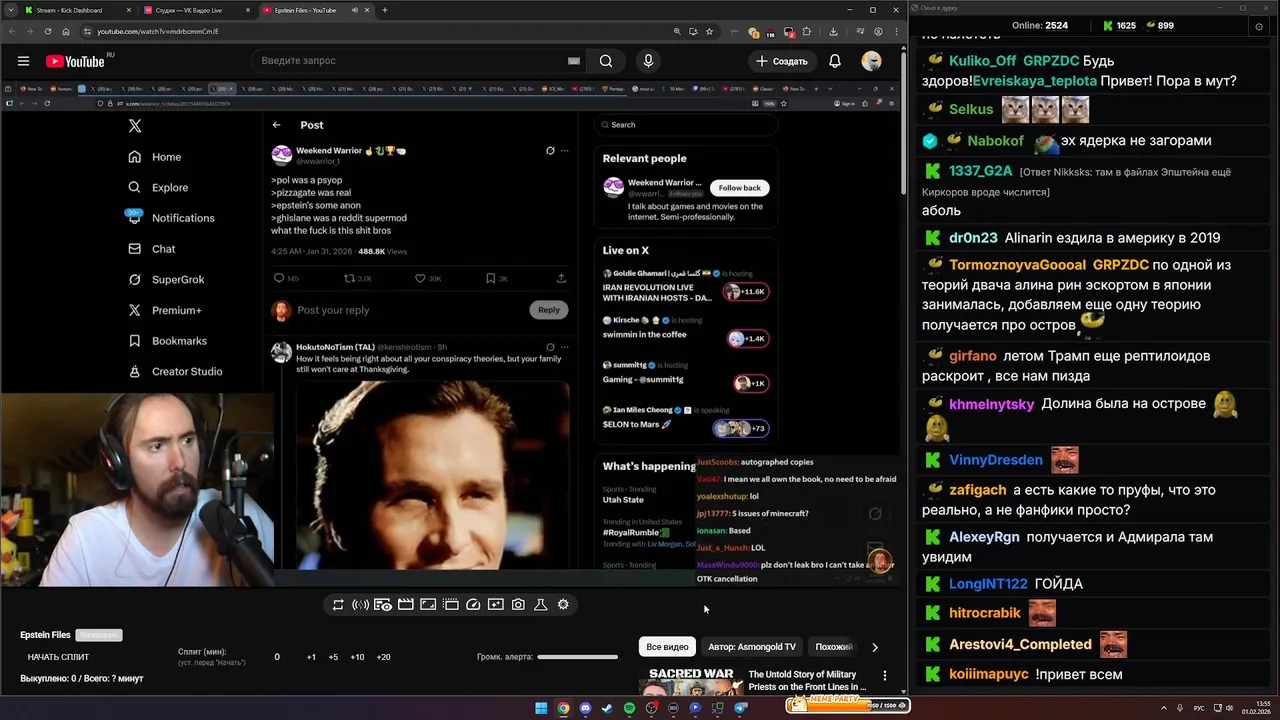Viewport: 1280px width, 720px height.
Task: Open YouTube account avatar menu
Action: tap(872, 61)
